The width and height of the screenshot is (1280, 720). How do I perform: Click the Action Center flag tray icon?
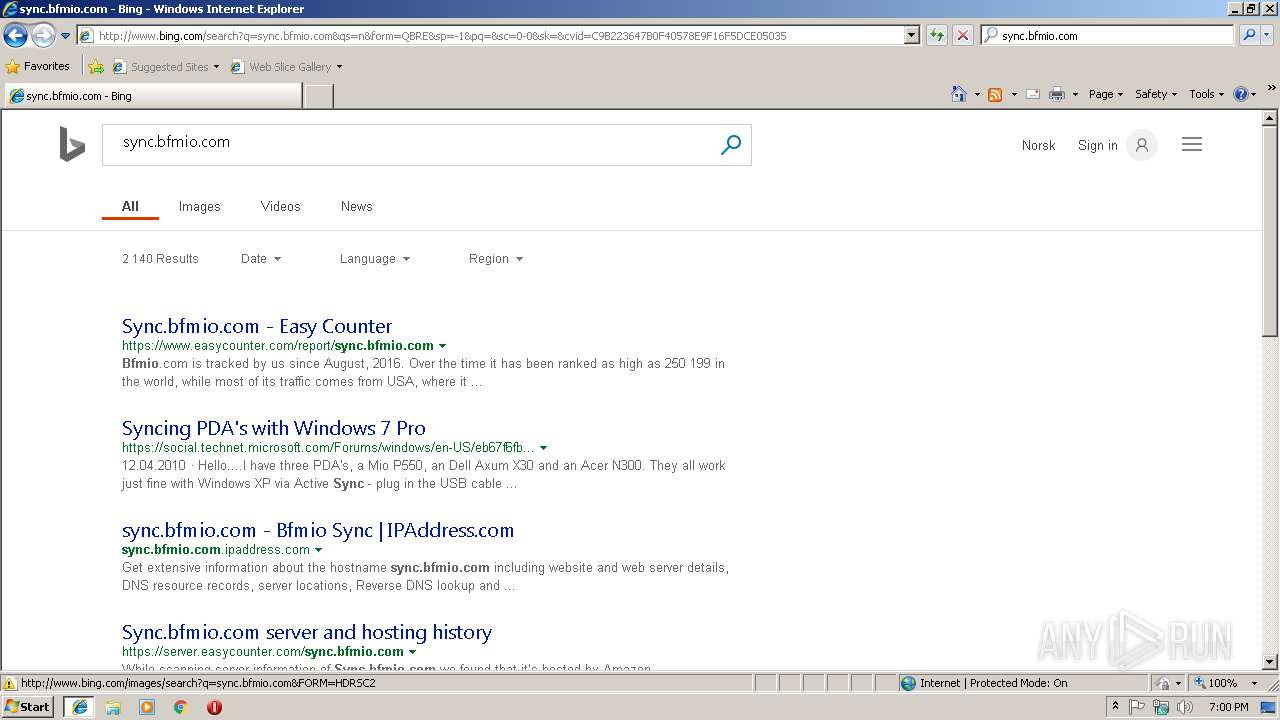click(1137, 707)
